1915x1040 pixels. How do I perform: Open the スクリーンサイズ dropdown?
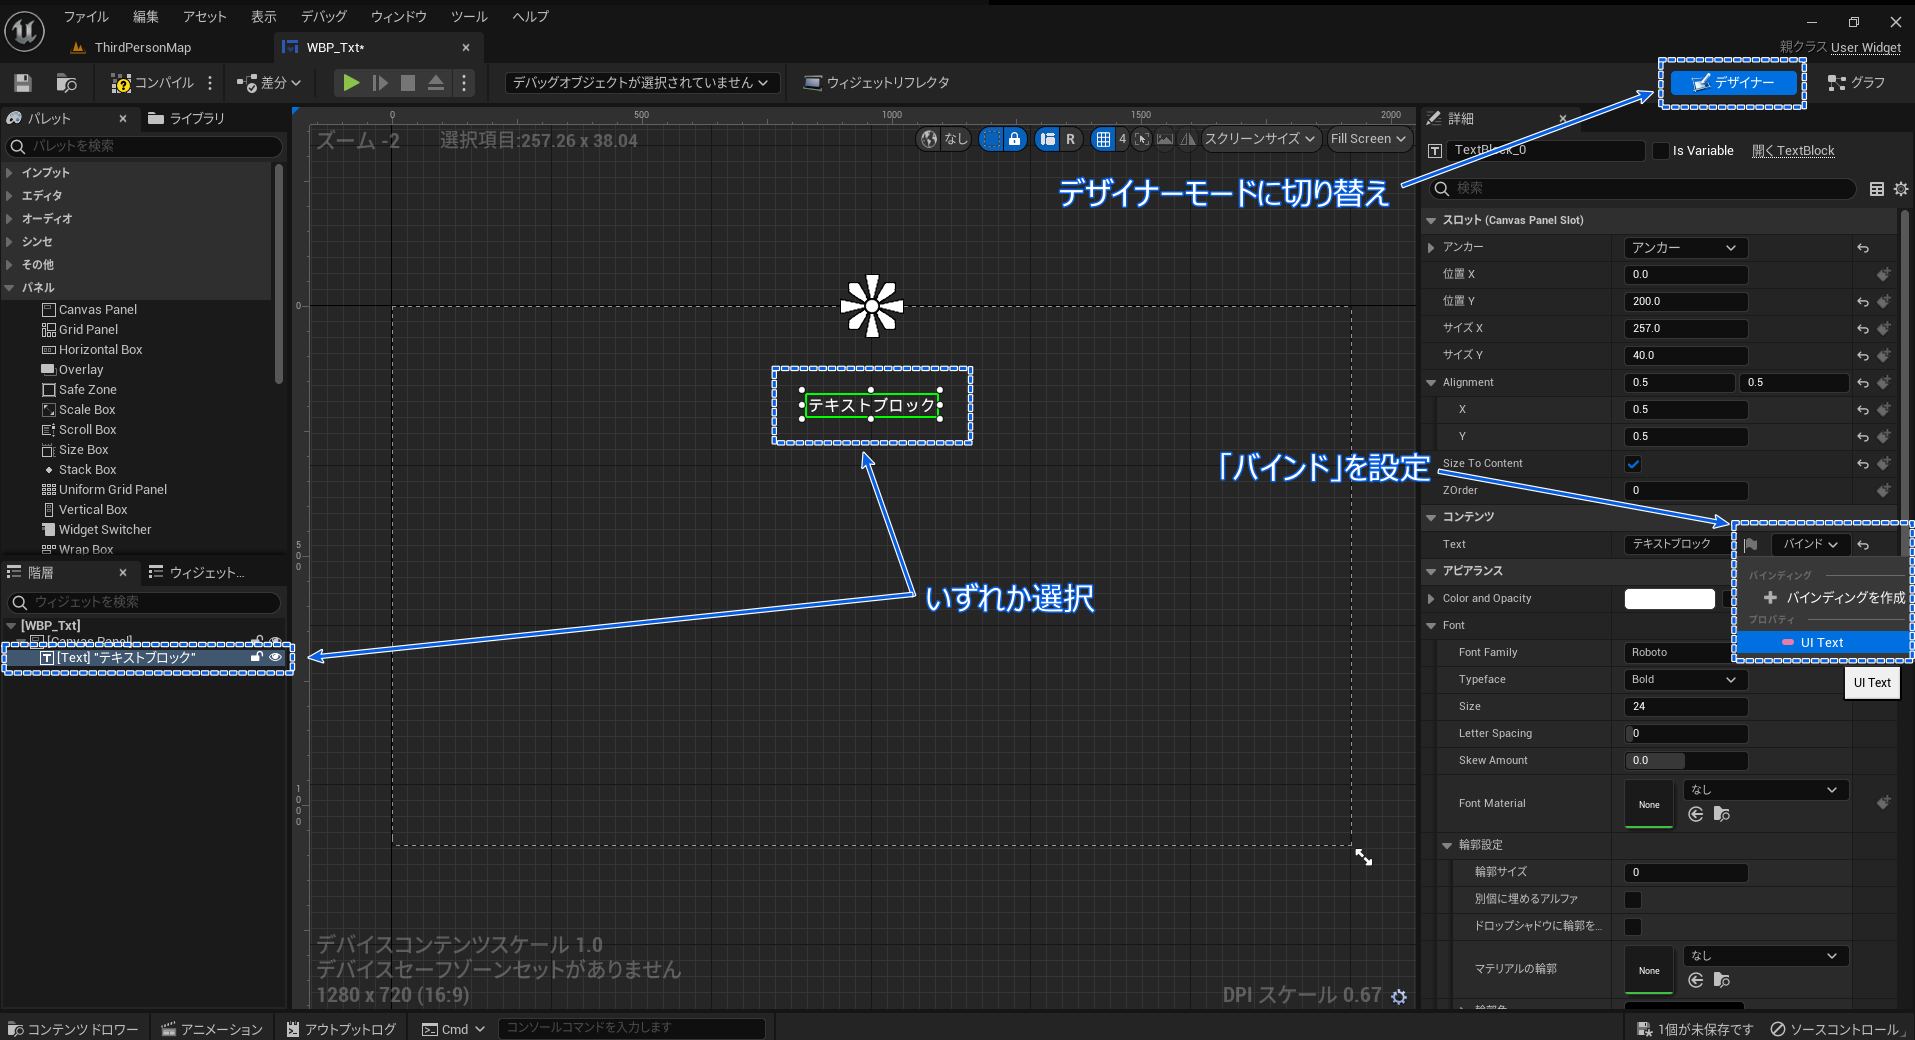tap(1260, 139)
